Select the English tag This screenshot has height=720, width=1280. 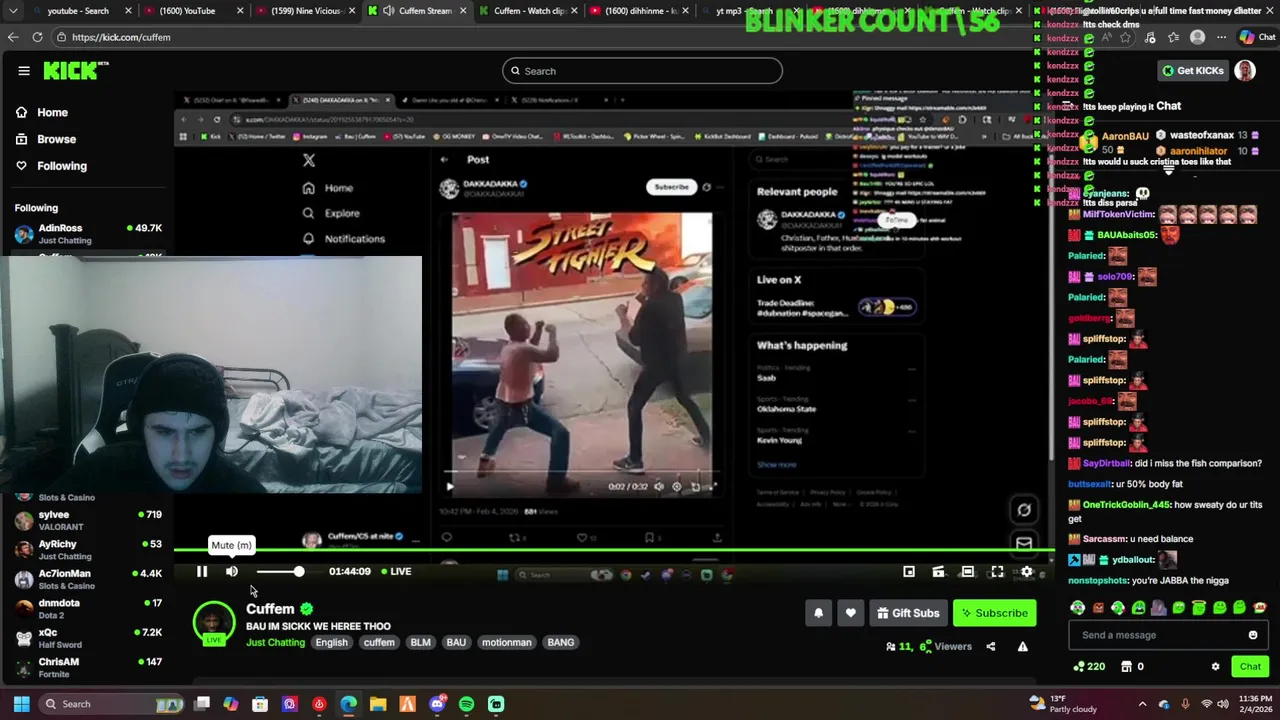pos(331,642)
